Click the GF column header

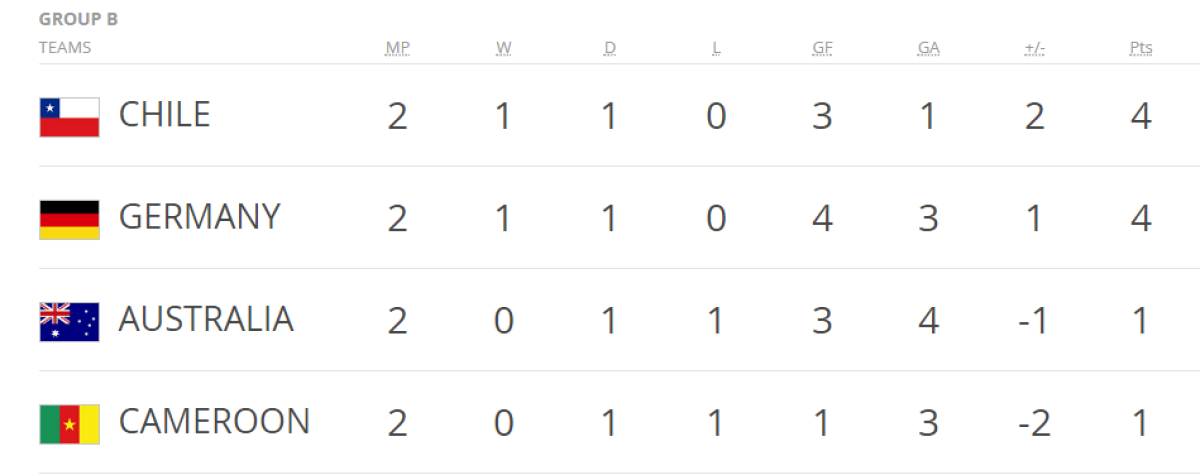(x=822, y=48)
